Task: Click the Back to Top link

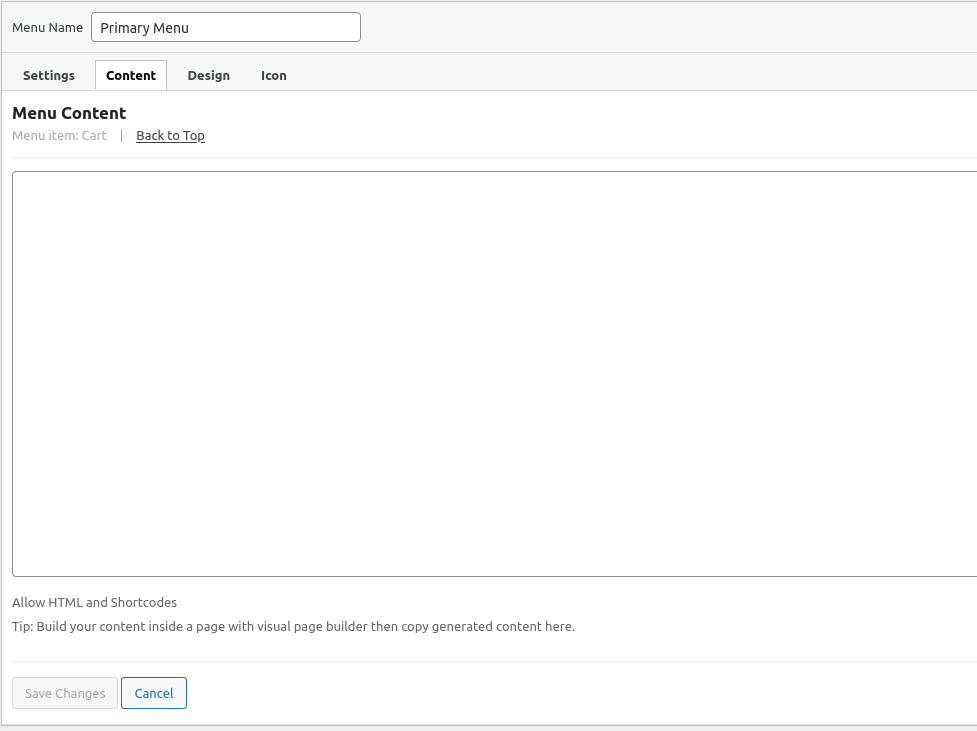Action: pyautogui.click(x=170, y=135)
